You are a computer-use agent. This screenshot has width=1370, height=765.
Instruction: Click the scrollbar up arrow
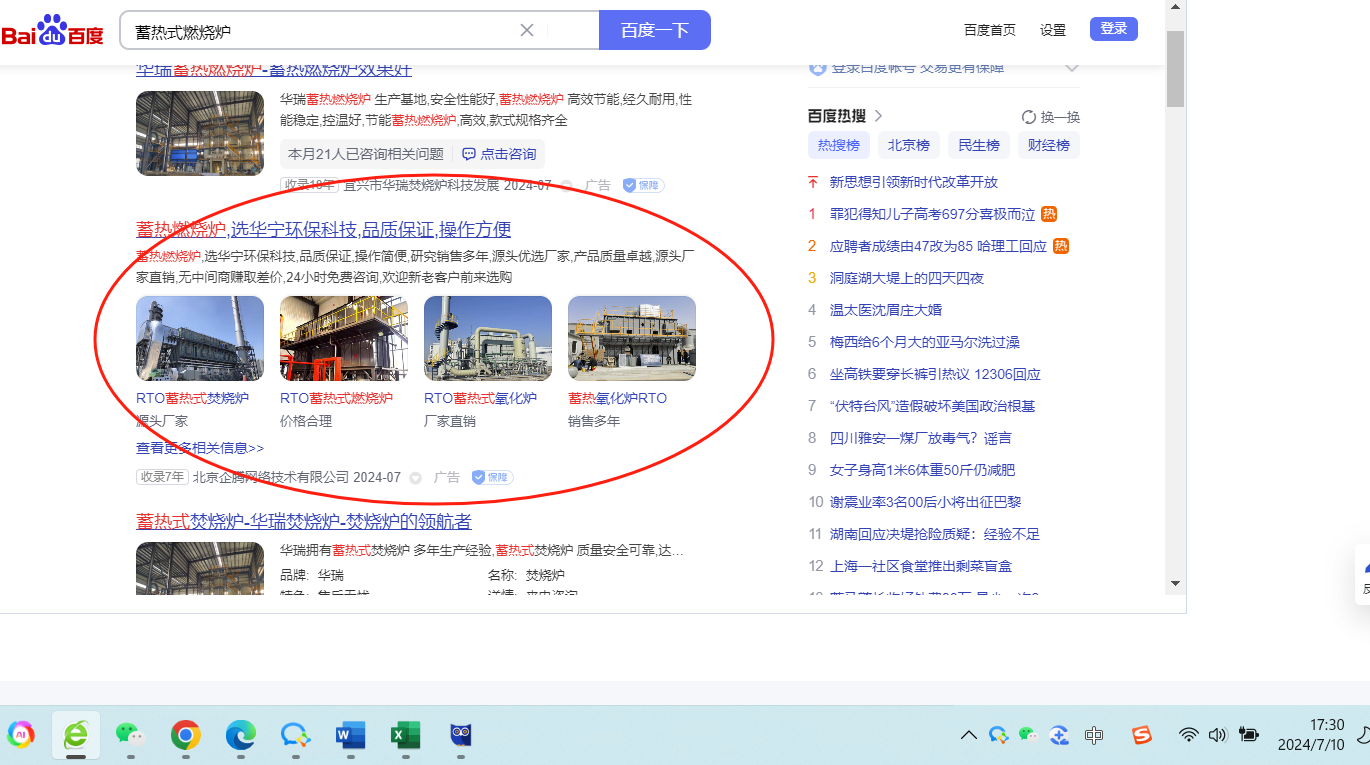click(1176, 7)
